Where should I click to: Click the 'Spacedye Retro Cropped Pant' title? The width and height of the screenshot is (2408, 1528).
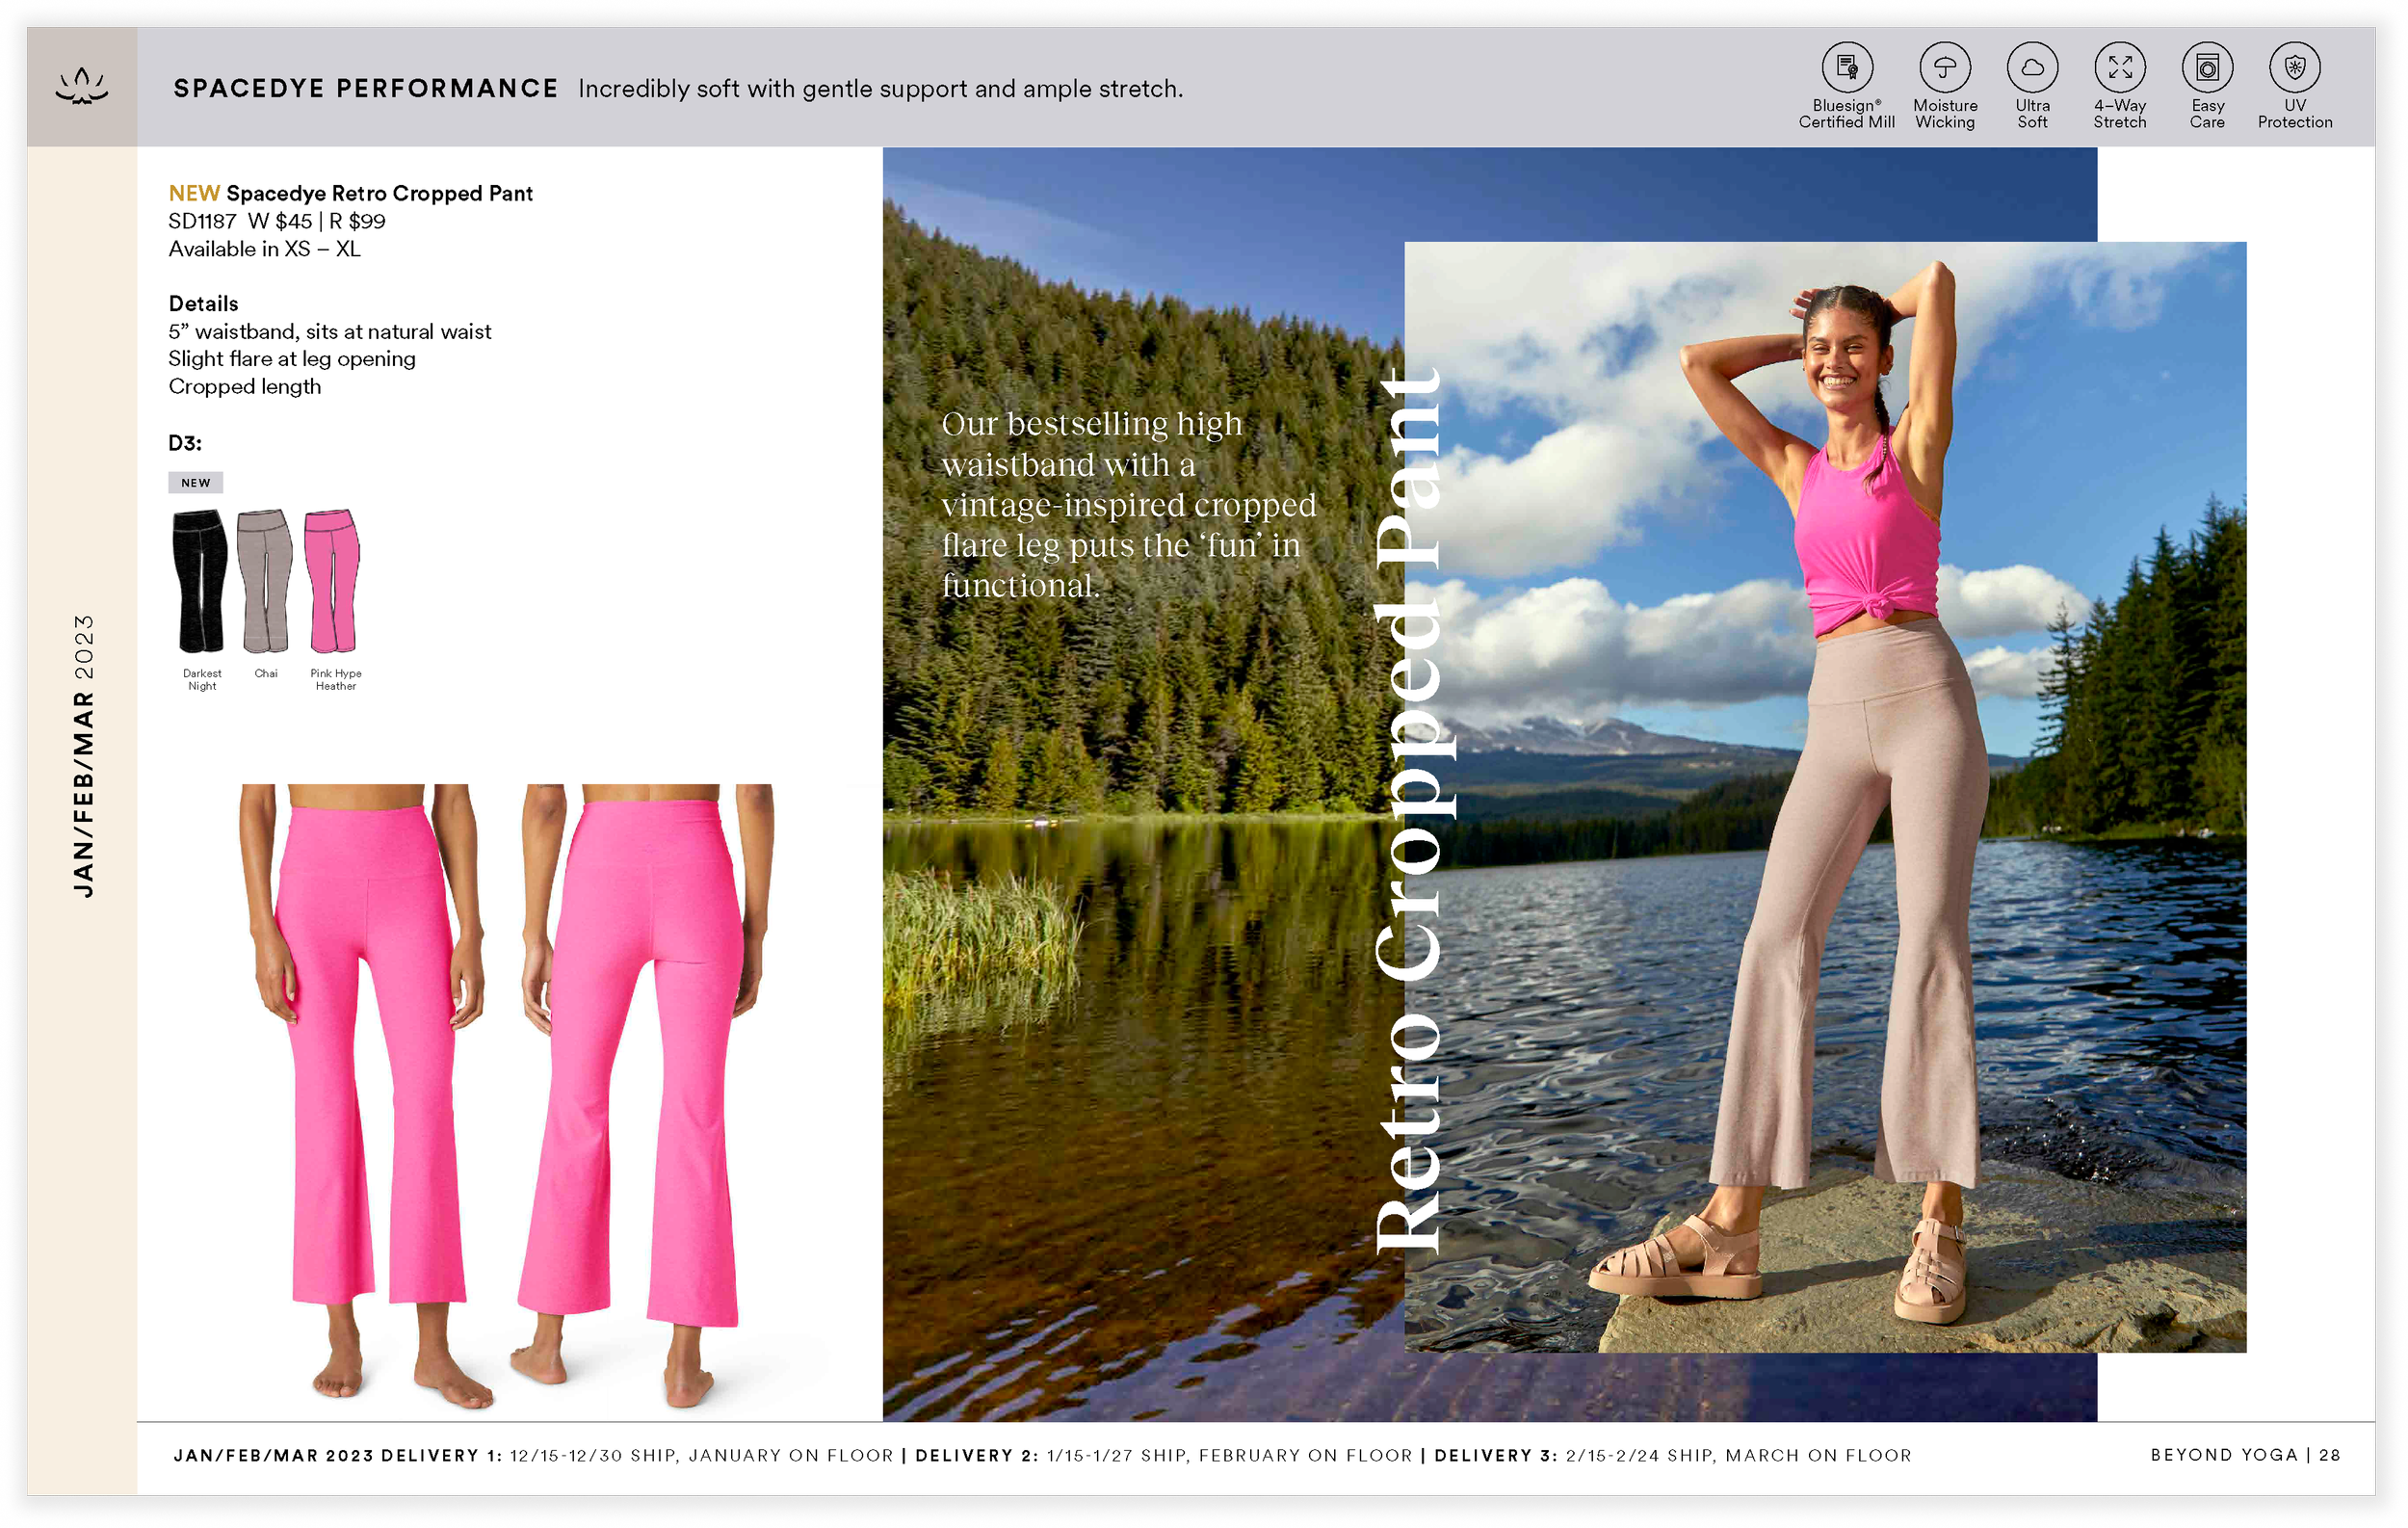380,193
